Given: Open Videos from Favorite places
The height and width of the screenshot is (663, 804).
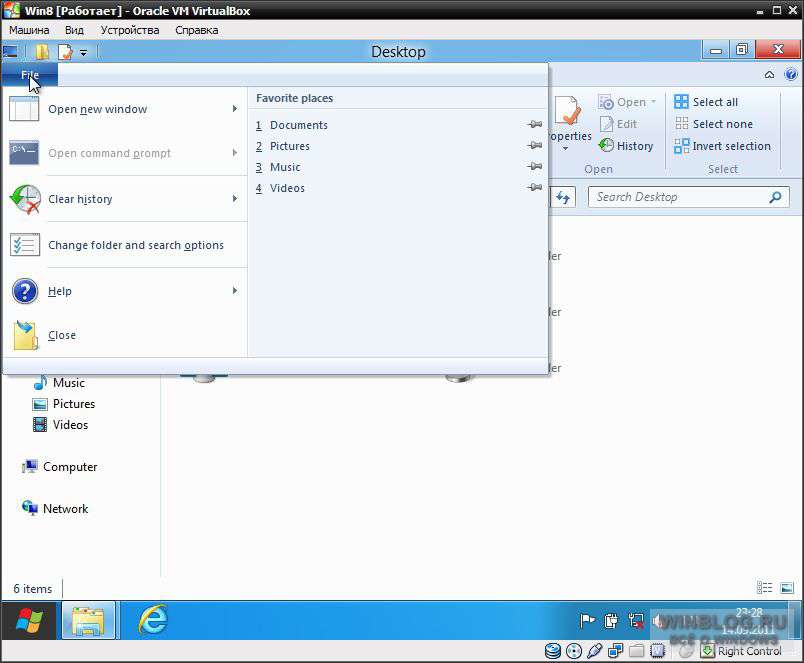Looking at the screenshot, I should click(x=287, y=188).
